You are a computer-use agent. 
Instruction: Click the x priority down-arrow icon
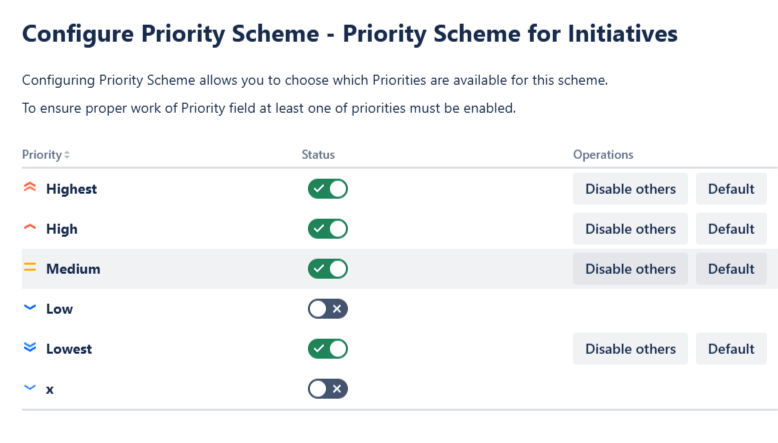(x=30, y=388)
